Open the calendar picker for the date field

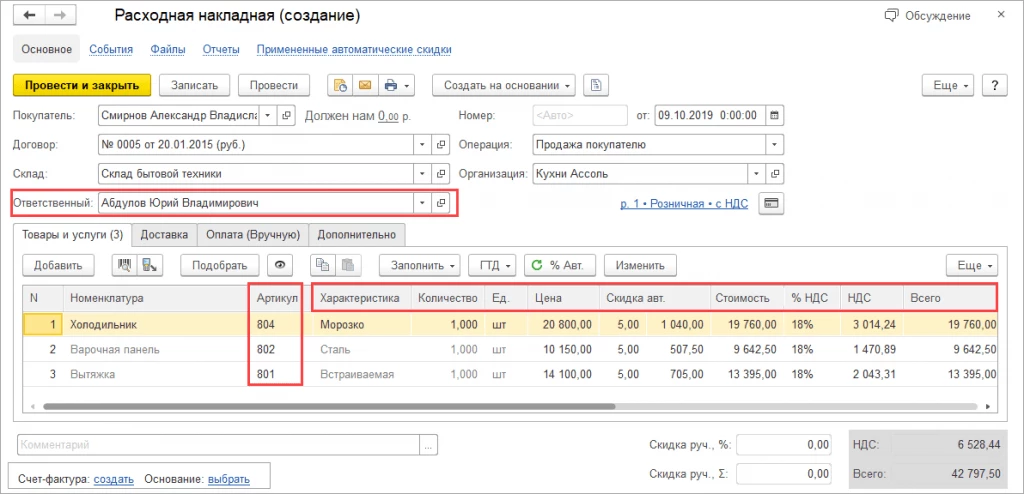[x=775, y=115]
